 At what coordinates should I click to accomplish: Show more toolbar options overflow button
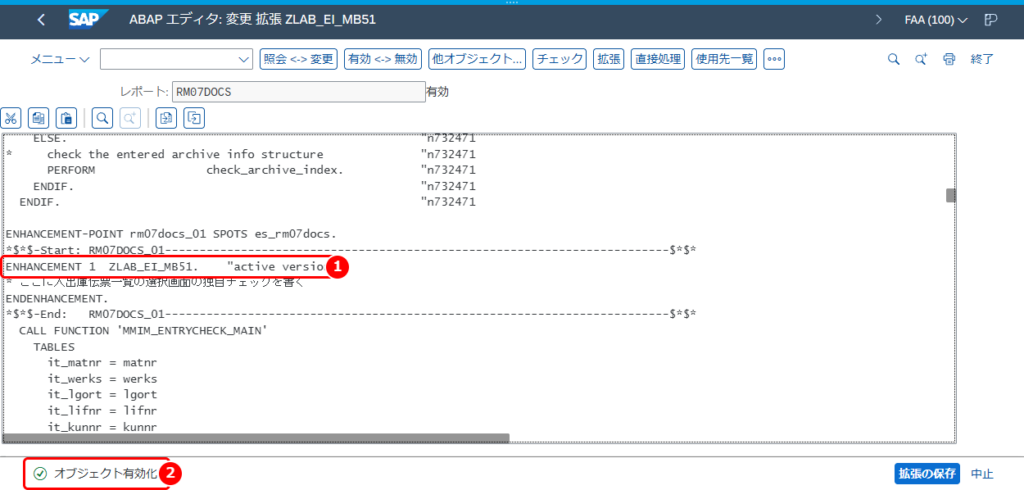(774, 59)
